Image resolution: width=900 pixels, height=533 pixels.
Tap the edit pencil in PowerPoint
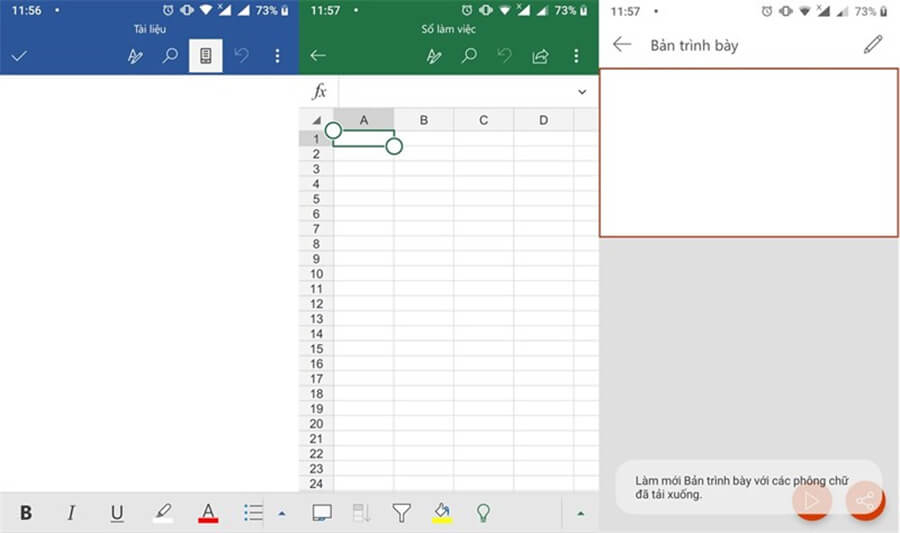point(873,44)
